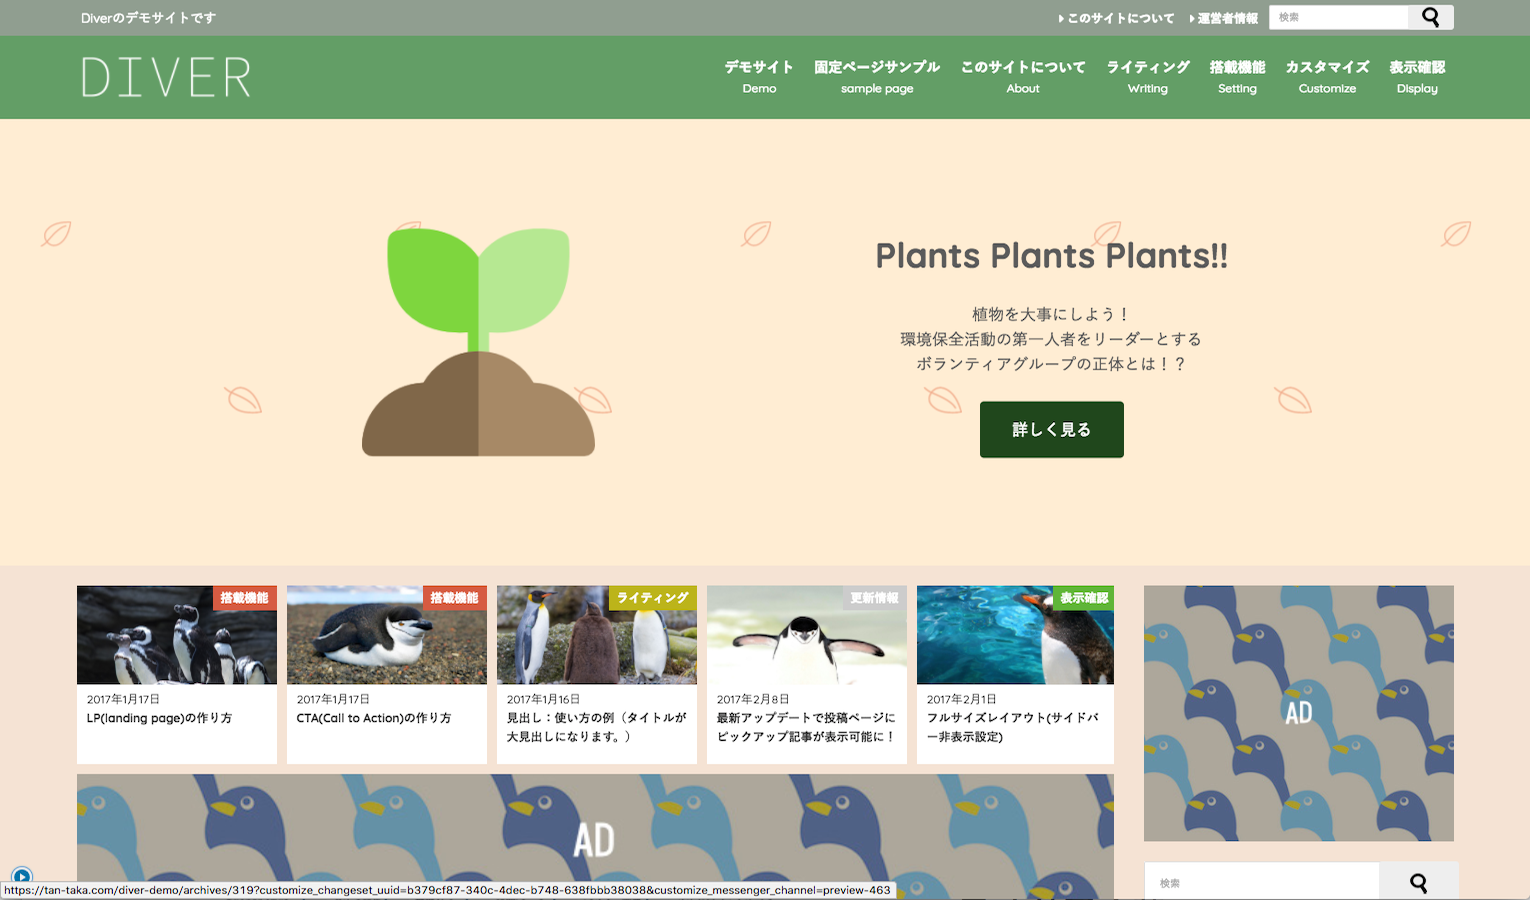Open the 表示確認 Display menu item
The image size is (1530, 900).
tap(1417, 77)
